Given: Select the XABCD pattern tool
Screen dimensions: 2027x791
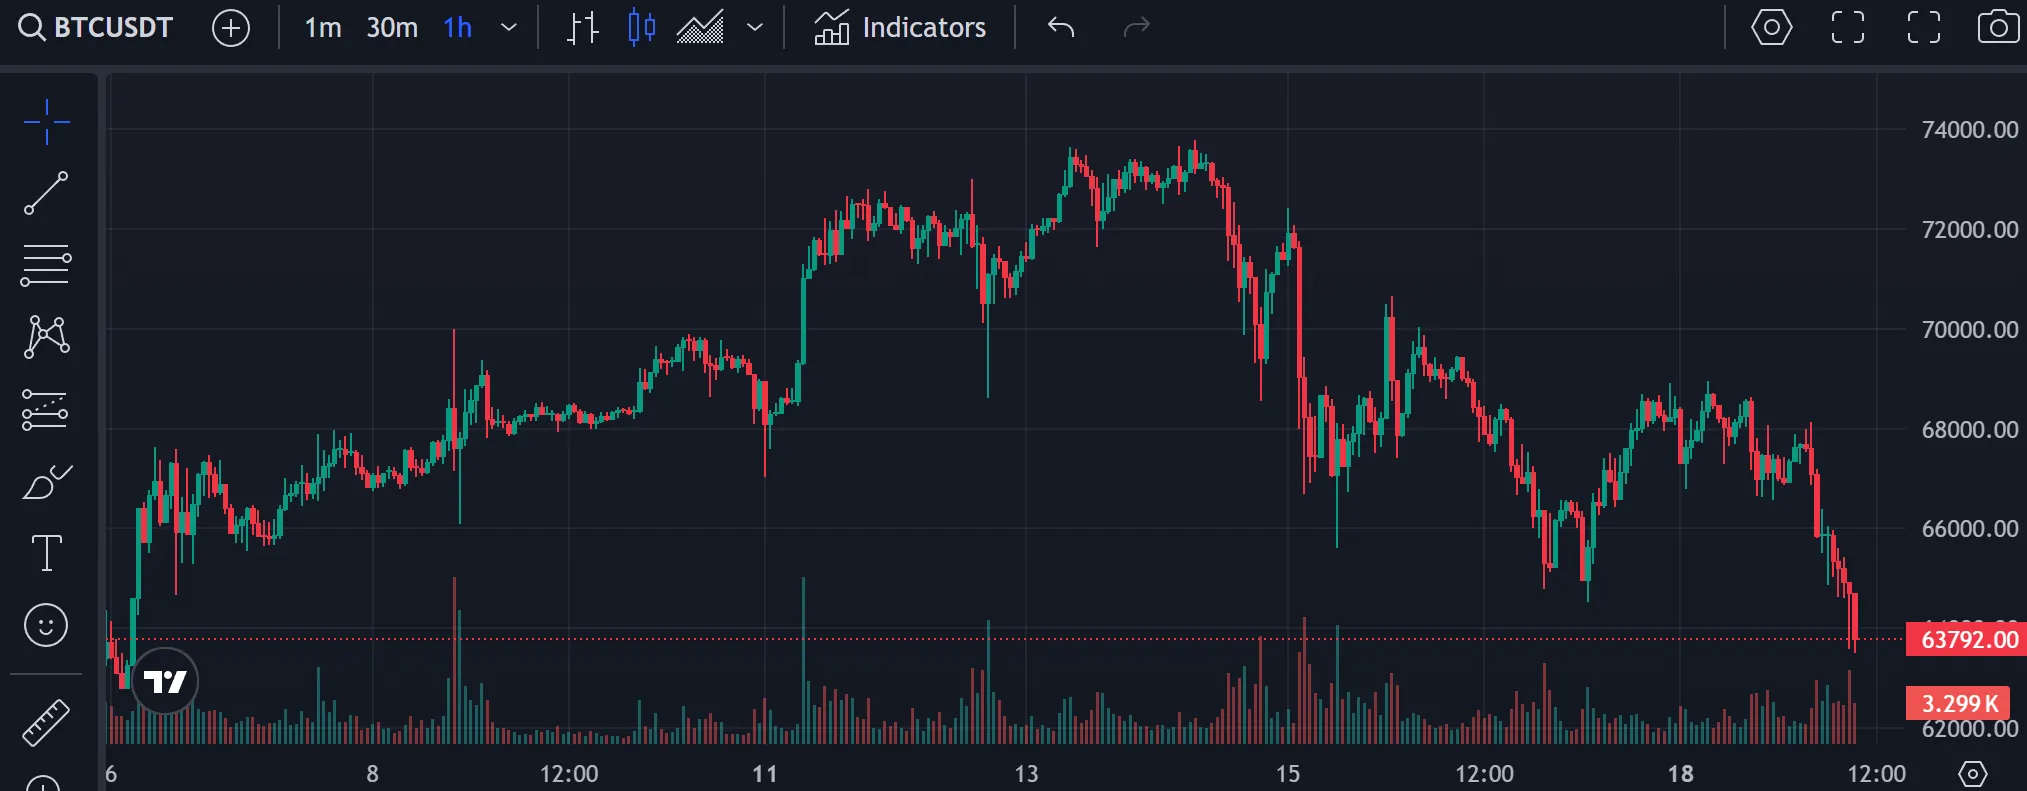Looking at the screenshot, I should coord(46,337).
